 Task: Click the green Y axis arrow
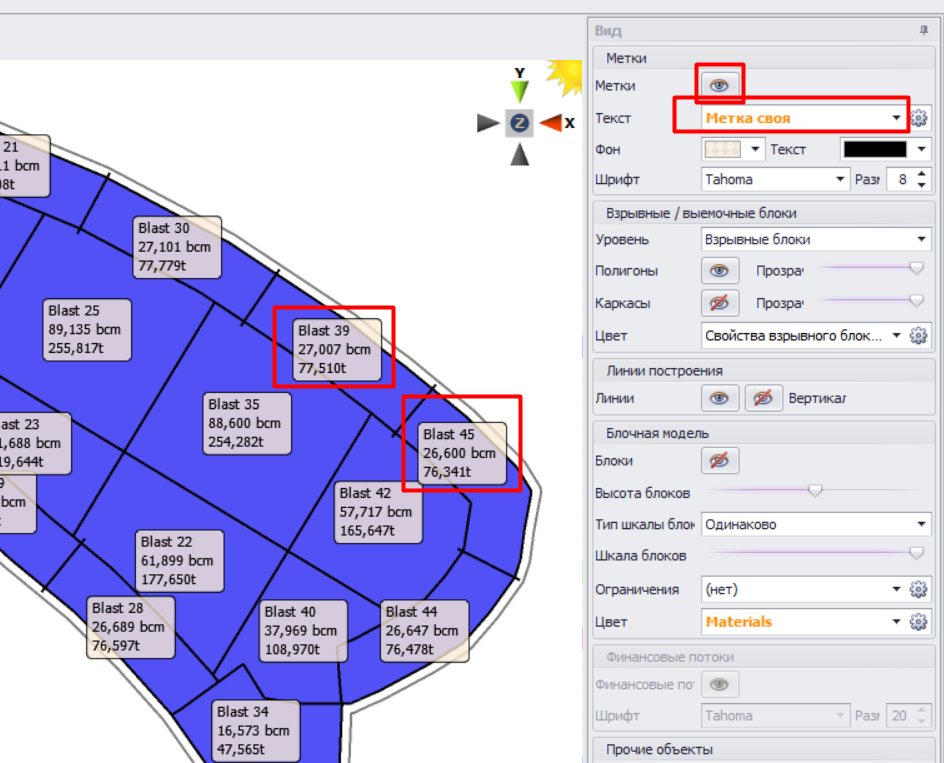tap(519, 90)
